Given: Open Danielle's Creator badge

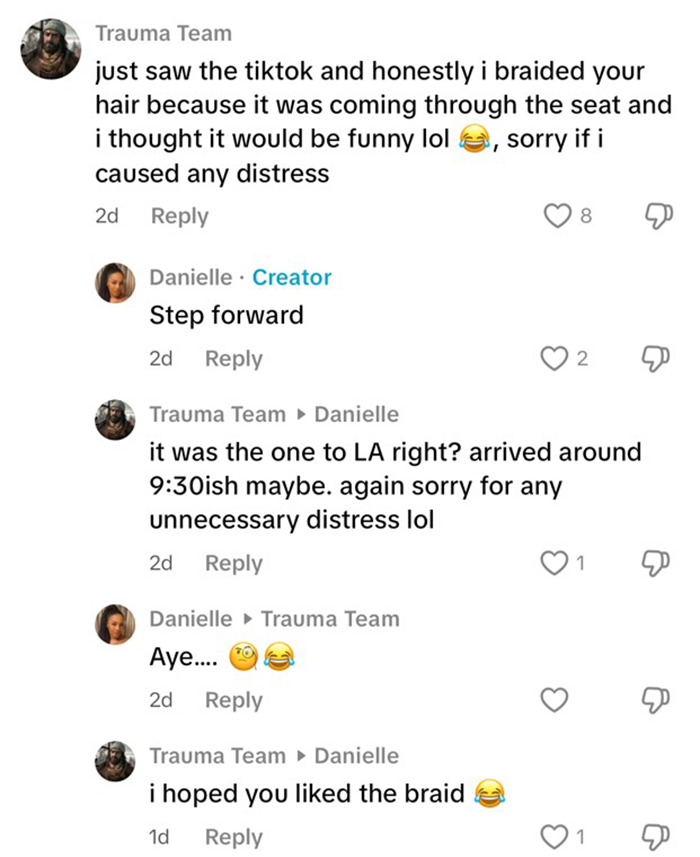Looking at the screenshot, I should tap(292, 277).
